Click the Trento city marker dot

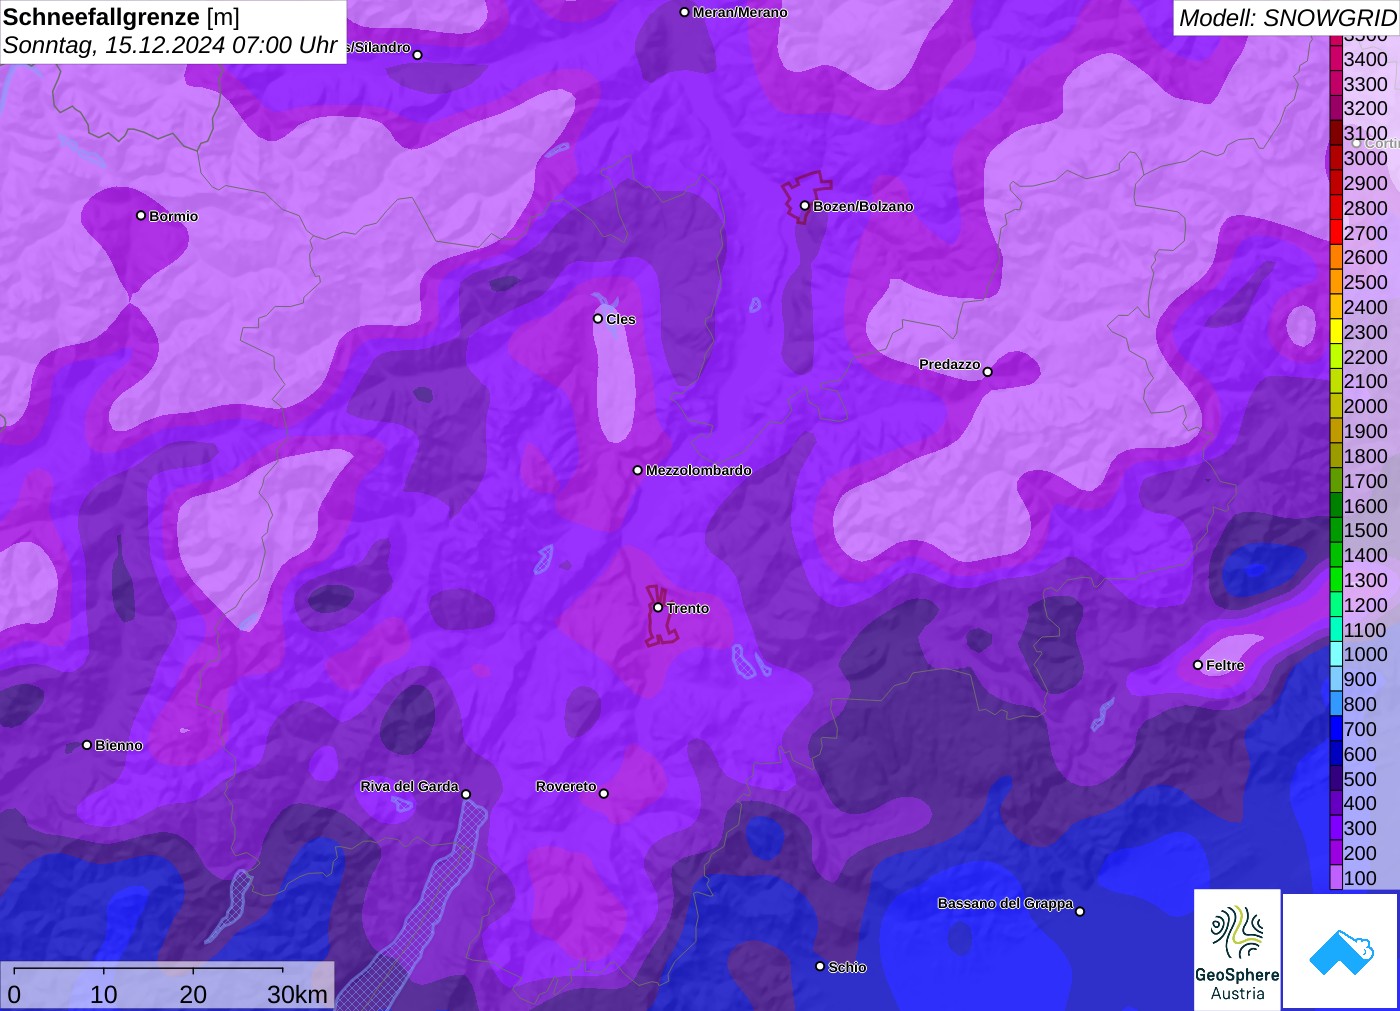(x=658, y=607)
